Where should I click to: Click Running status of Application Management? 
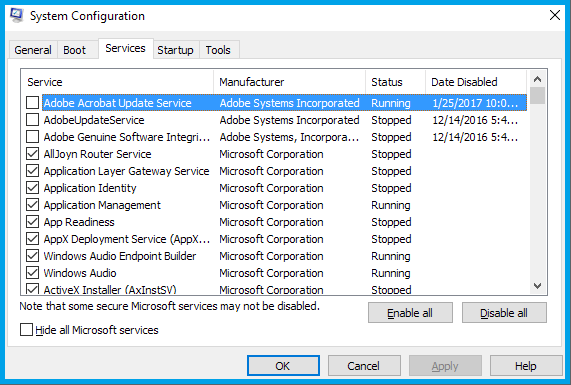[x=391, y=205]
